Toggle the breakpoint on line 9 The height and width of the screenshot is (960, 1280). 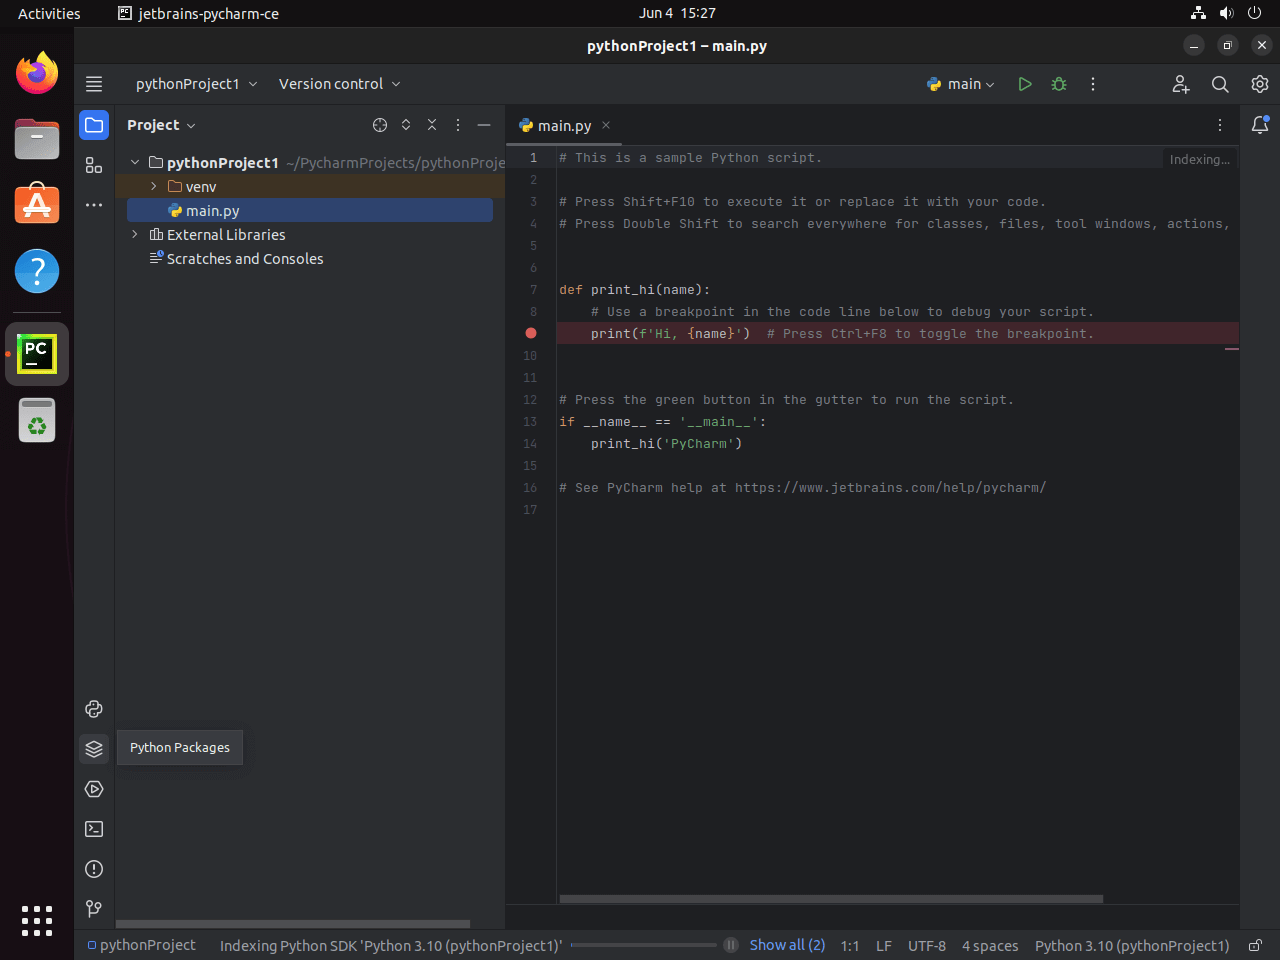click(x=530, y=333)
